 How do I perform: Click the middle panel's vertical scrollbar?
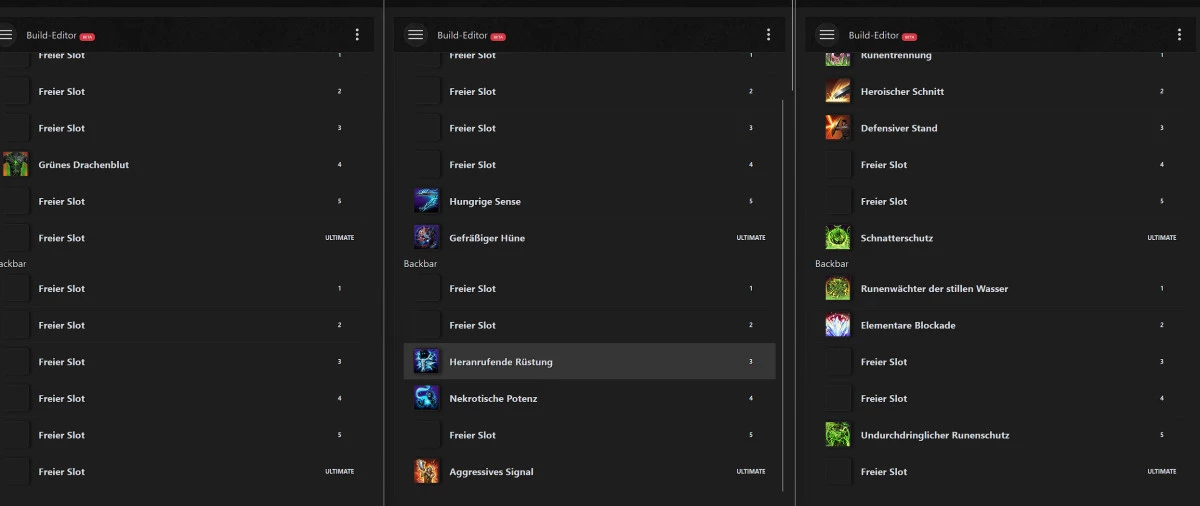coord(783,295)
